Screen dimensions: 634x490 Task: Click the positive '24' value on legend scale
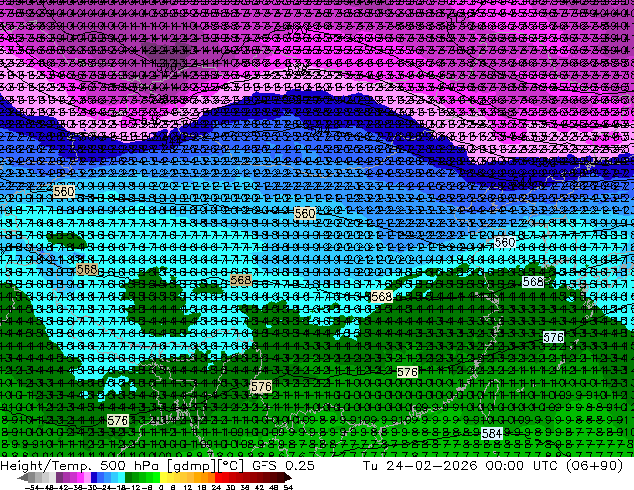pos(216,487)
